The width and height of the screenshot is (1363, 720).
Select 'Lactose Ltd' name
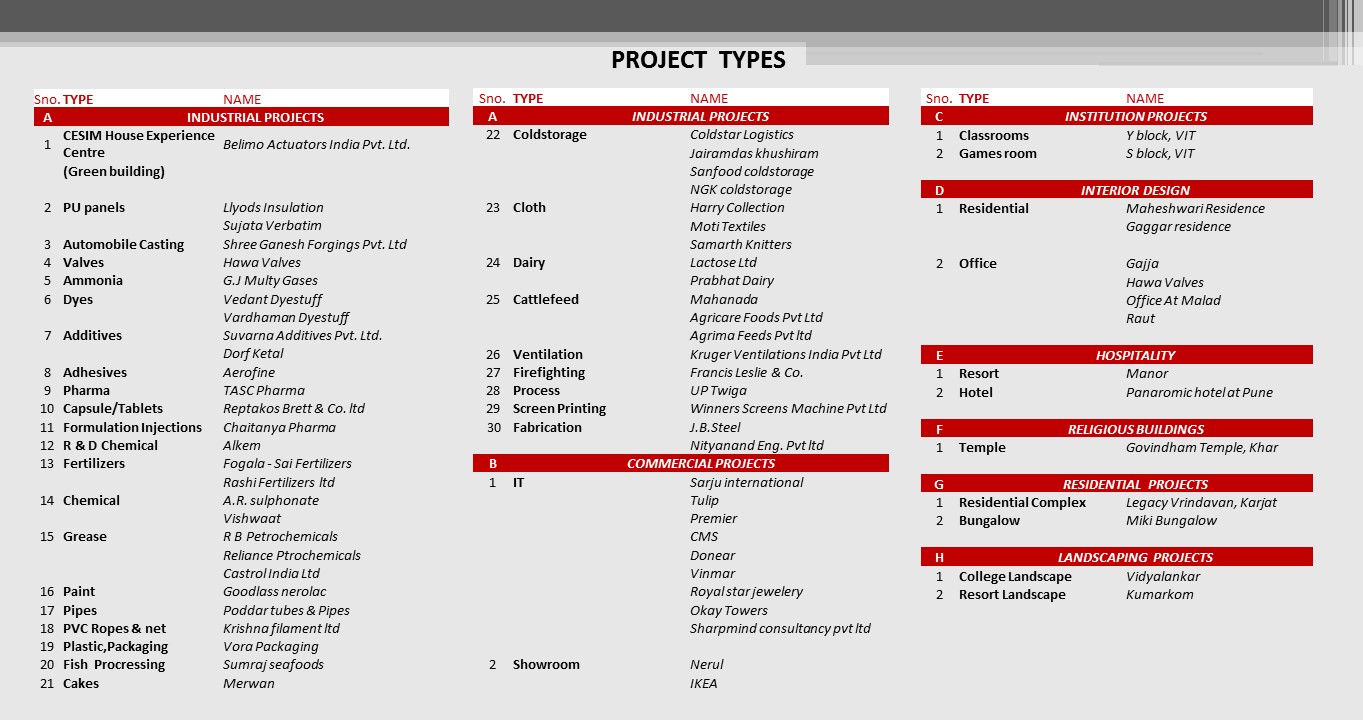point(723,263)
